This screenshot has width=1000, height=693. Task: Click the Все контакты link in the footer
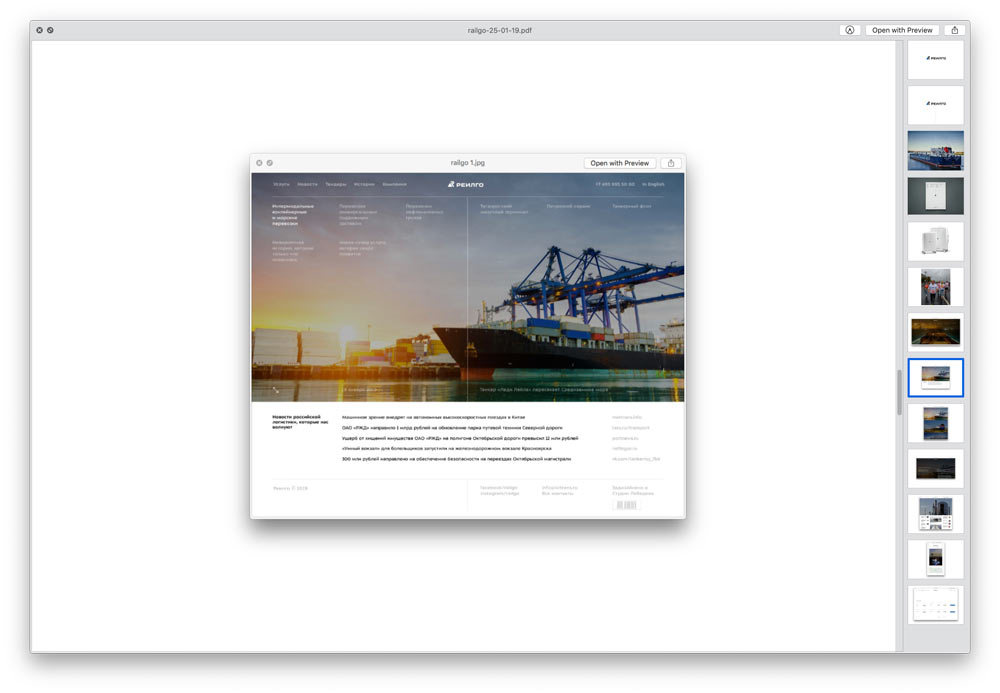556,492
